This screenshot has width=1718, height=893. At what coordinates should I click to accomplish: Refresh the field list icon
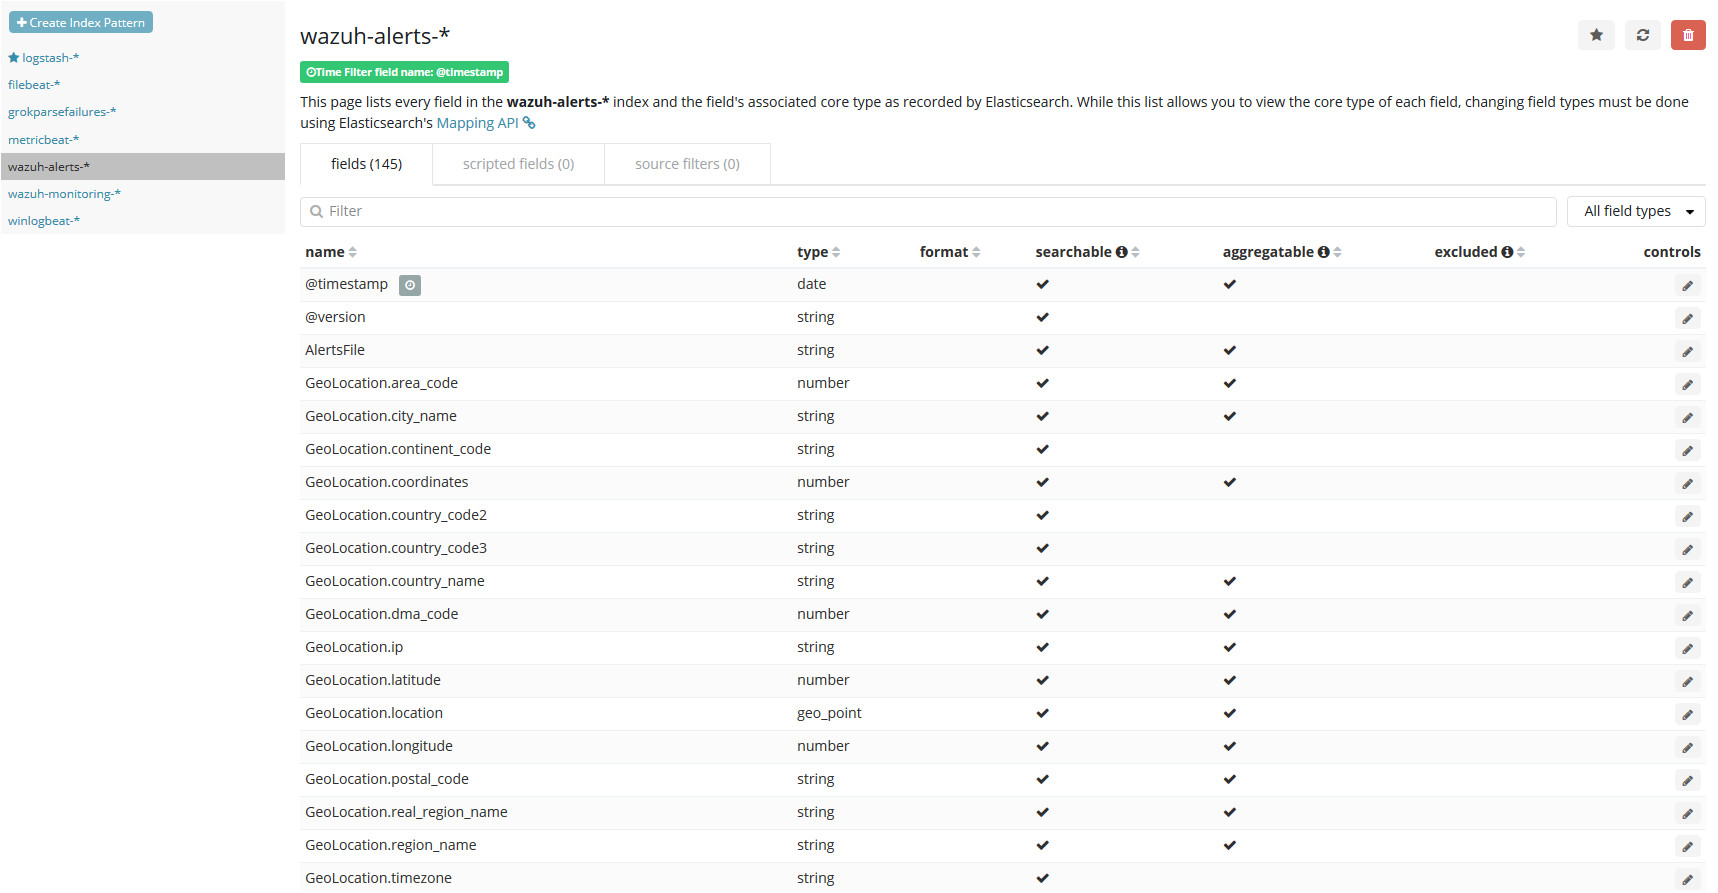tap(1642, 35)
